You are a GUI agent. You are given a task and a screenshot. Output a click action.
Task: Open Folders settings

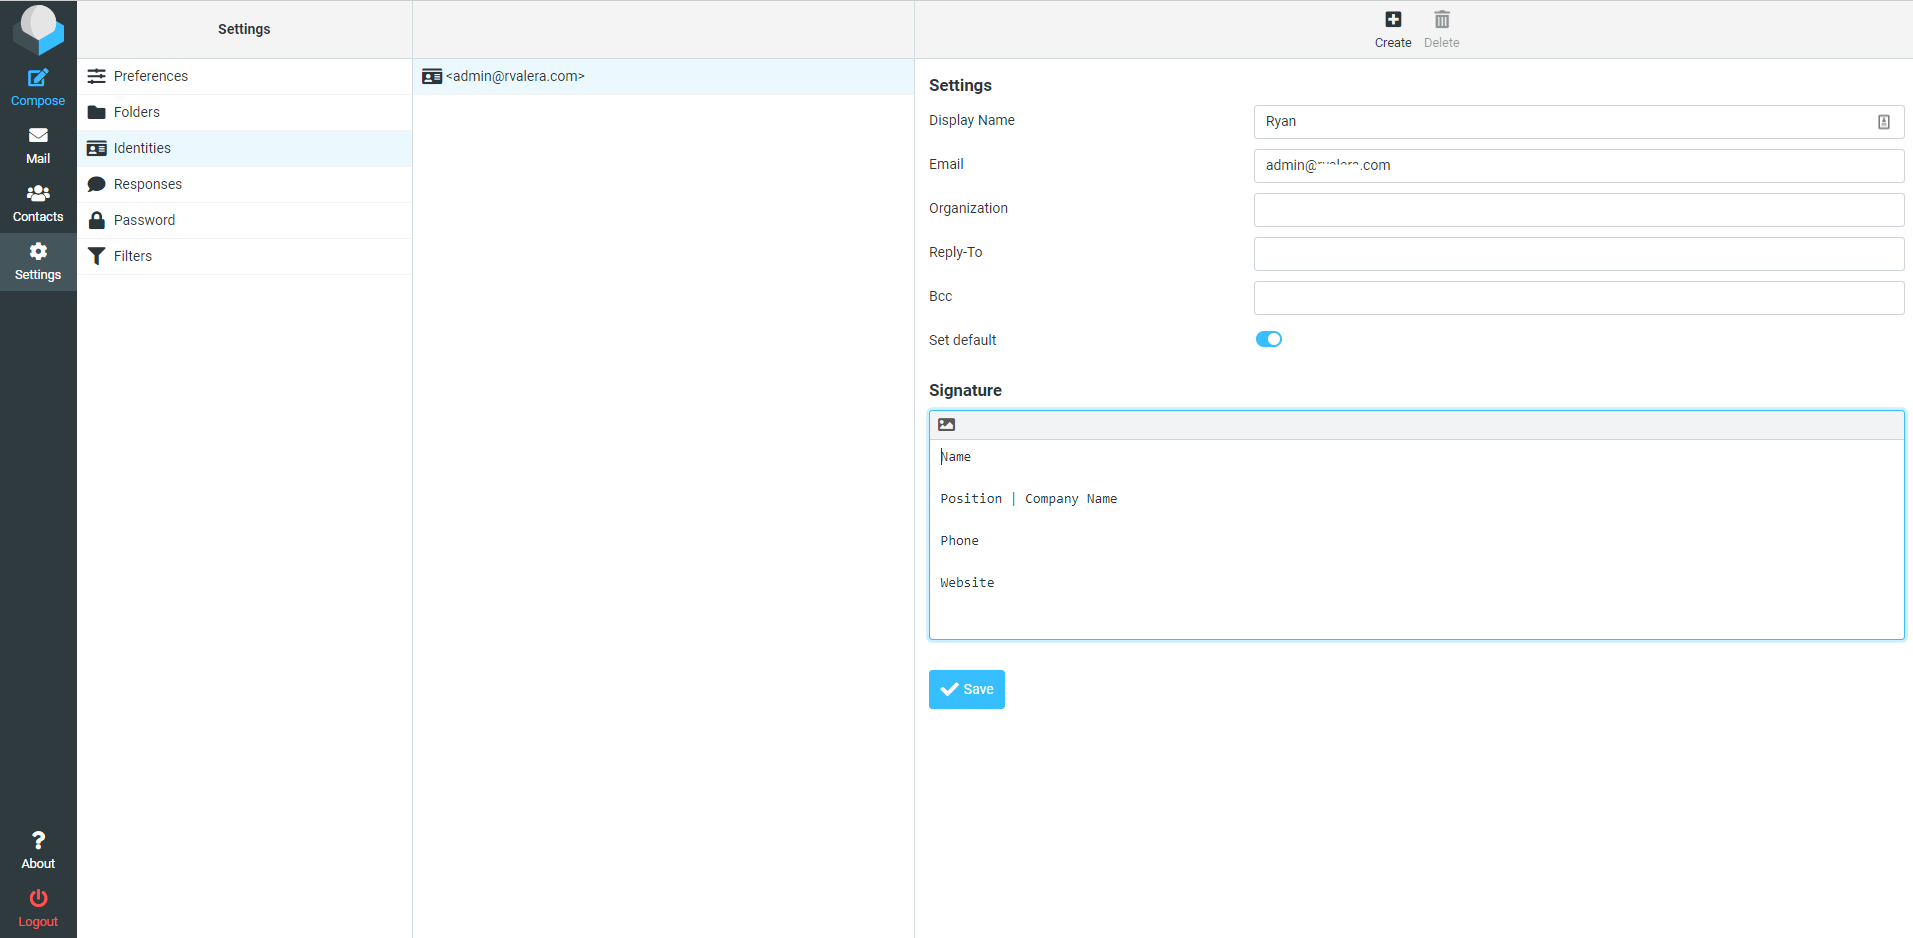coord(136,112)
